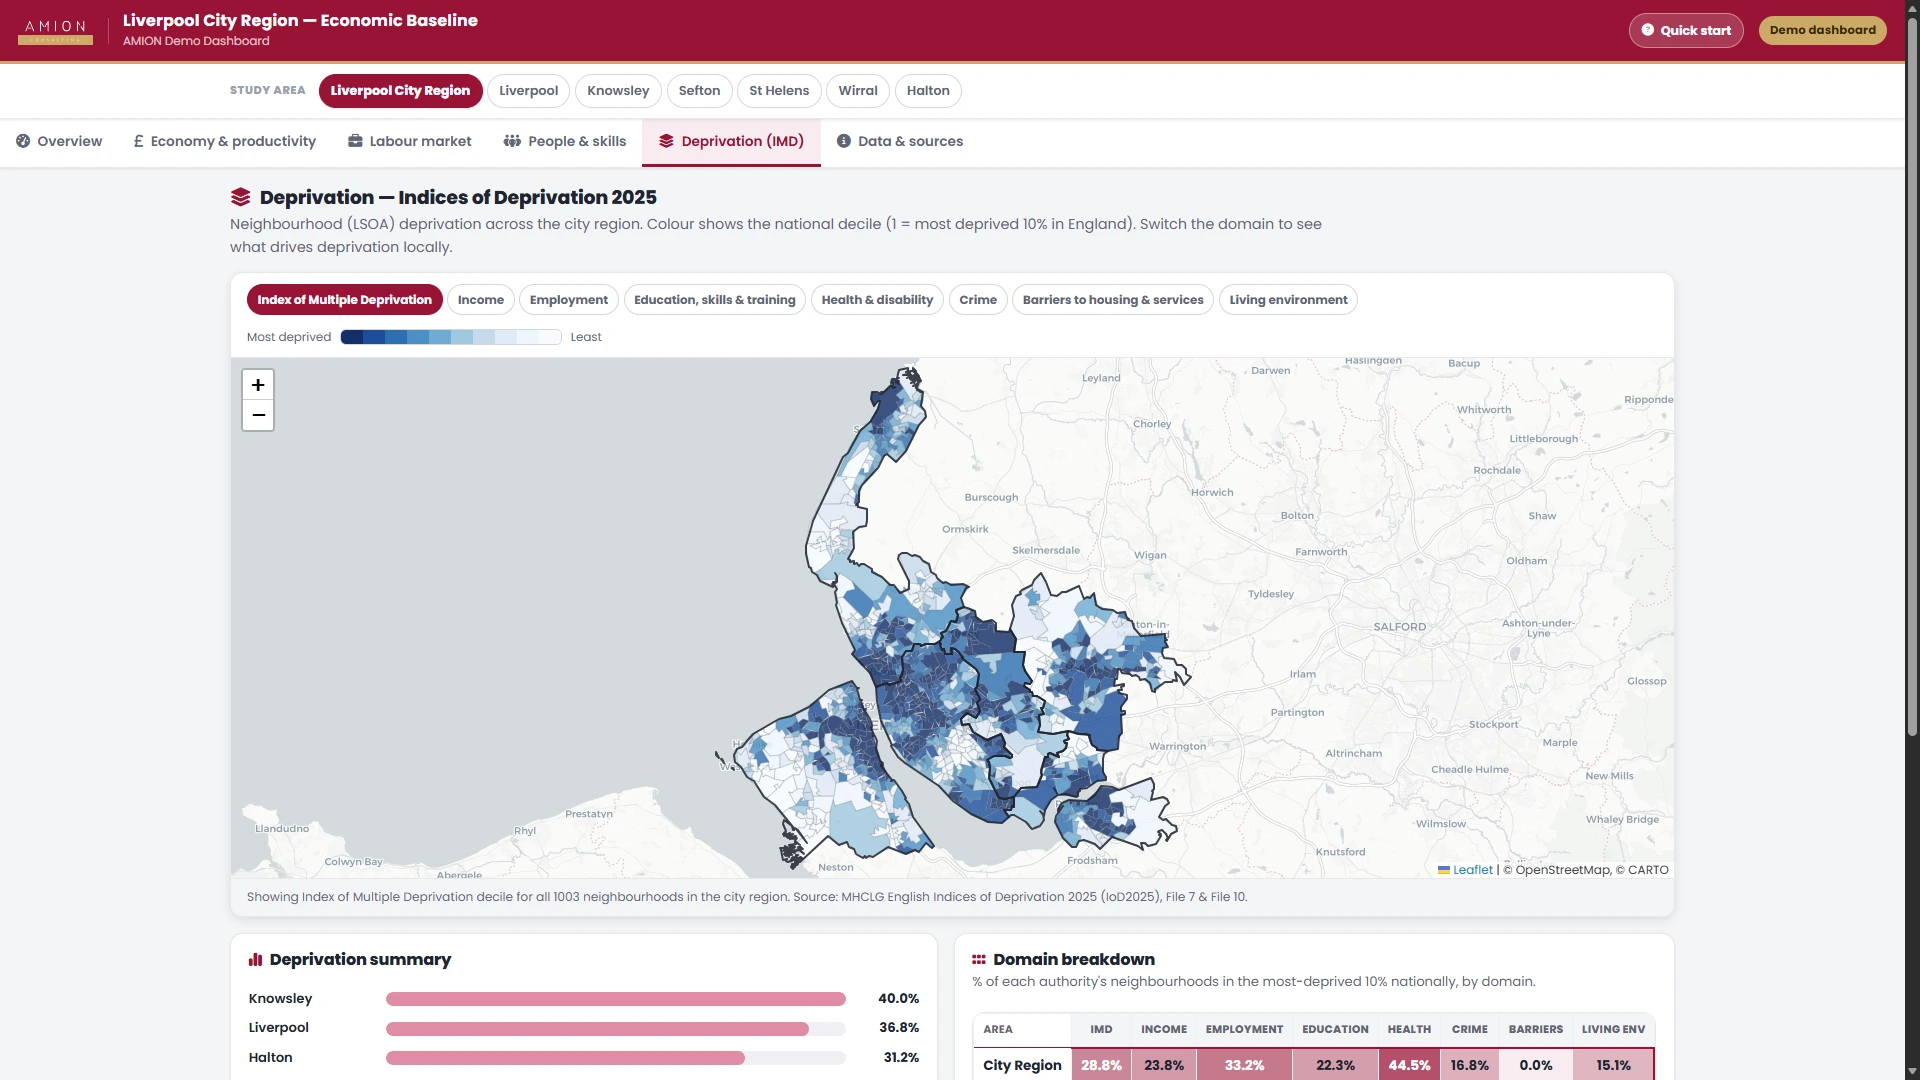
Task: Click the layers icon on Deprivation tab
Action: coord(666,141)
